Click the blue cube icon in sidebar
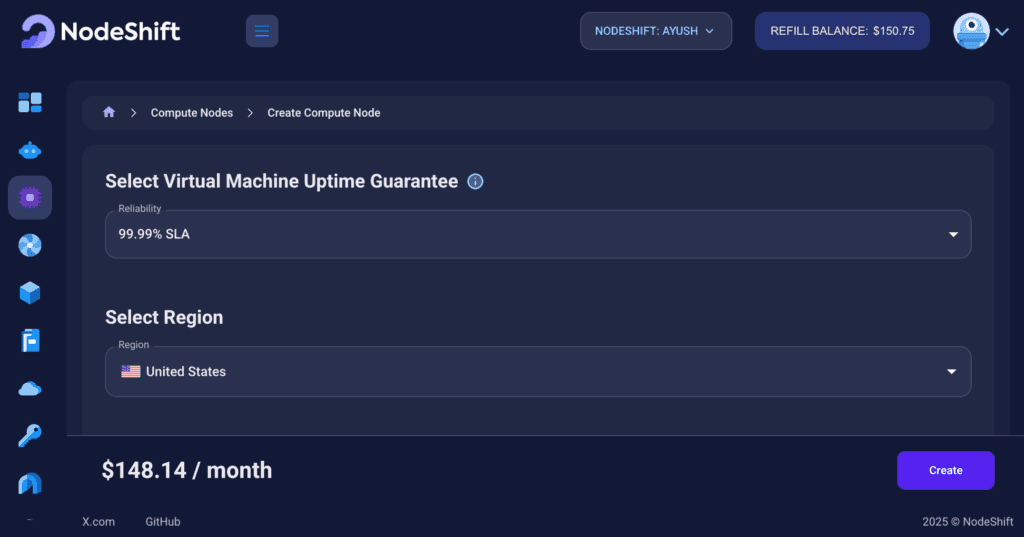The width and height of the screenshot is (1024, 537). click(x=30, y=293)
